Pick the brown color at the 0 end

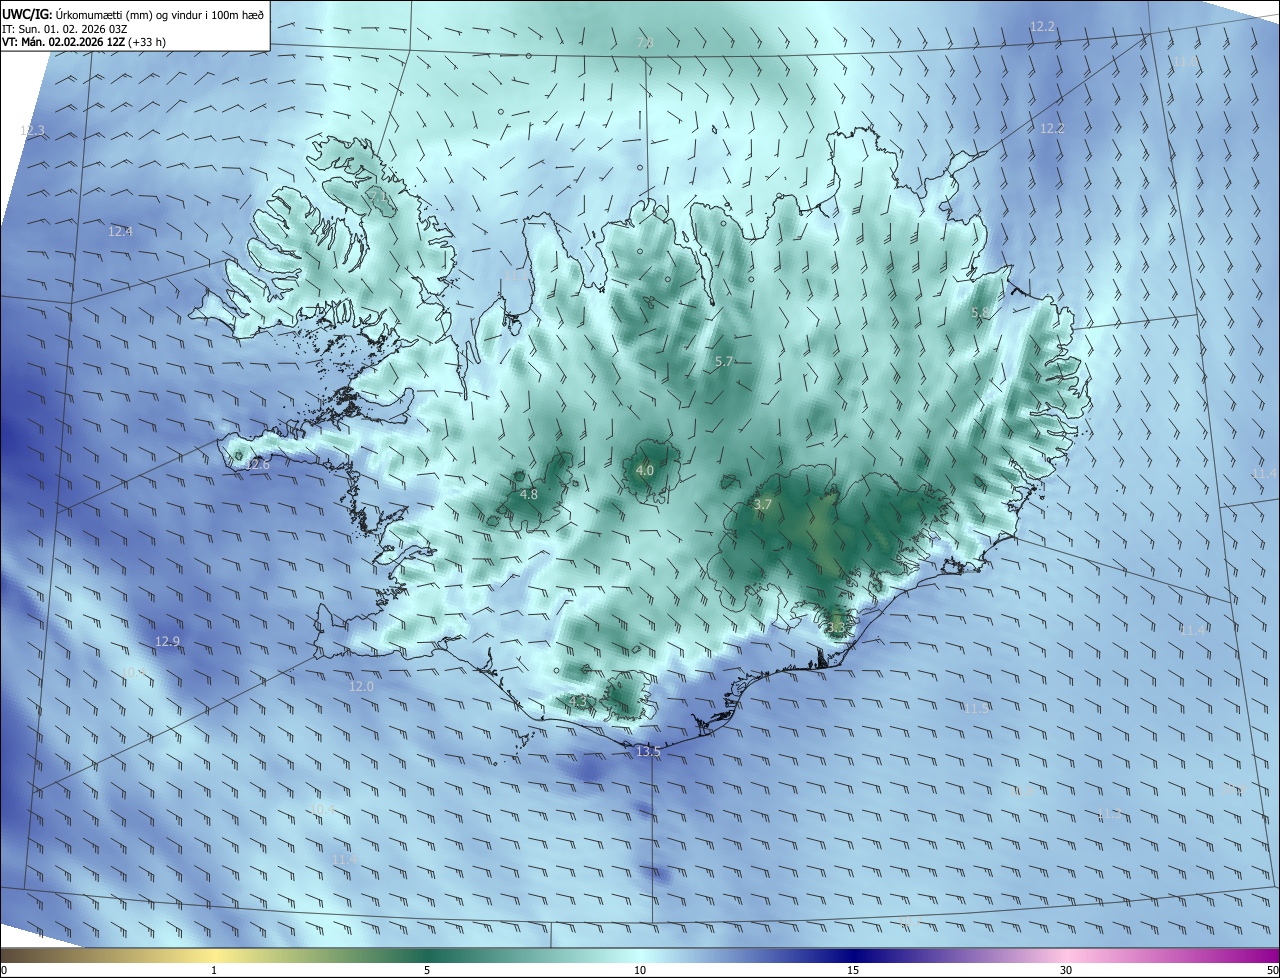pos(6,955)
